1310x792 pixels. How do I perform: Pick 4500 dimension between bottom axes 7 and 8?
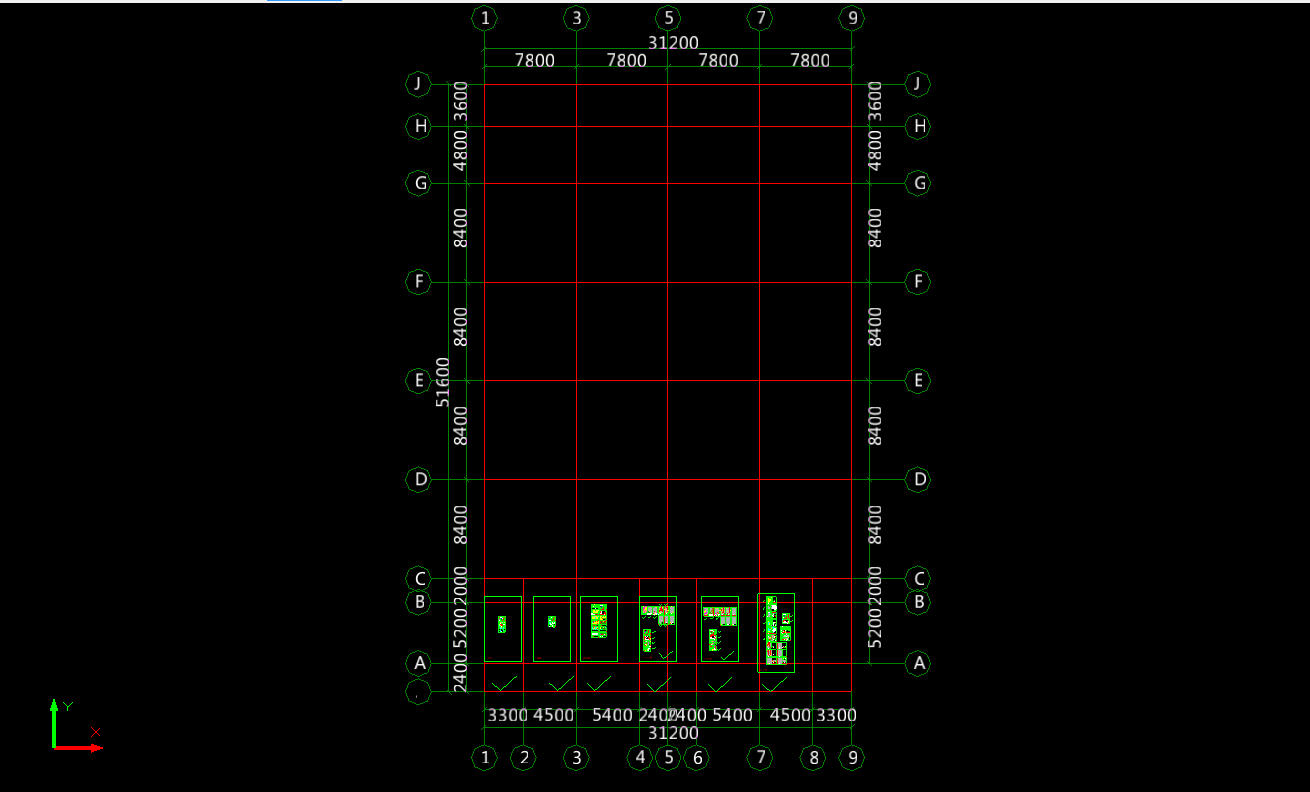tap(790, 715)
